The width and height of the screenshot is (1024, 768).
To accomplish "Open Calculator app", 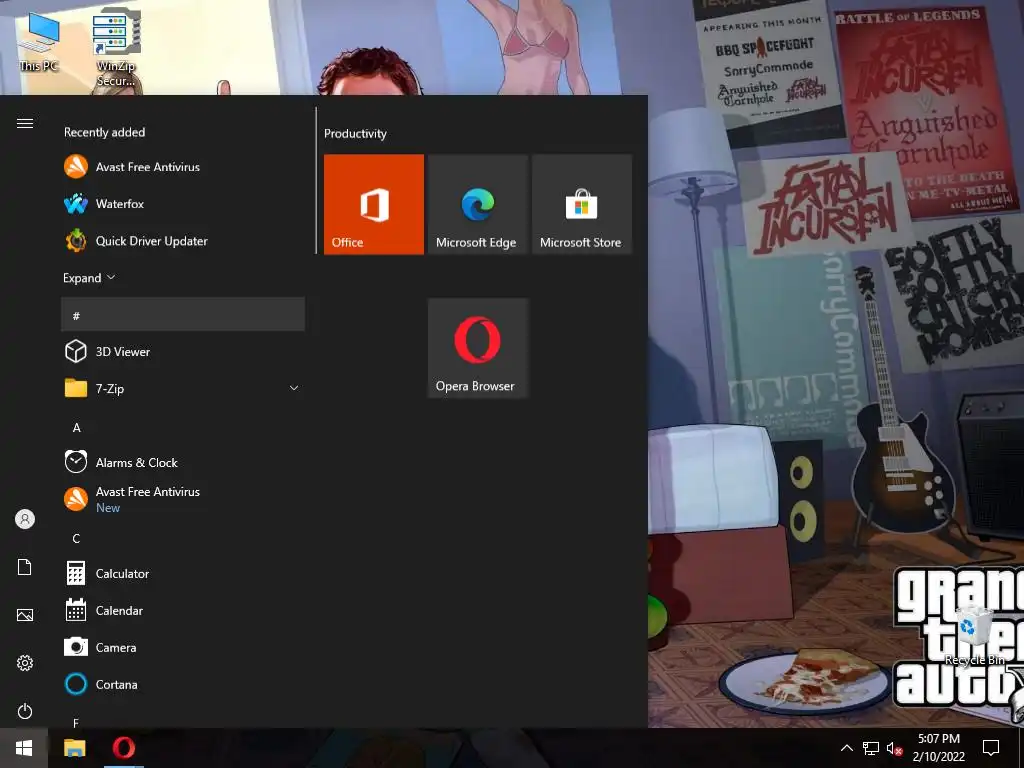I will pyautogui.click(x=183, y=573).
